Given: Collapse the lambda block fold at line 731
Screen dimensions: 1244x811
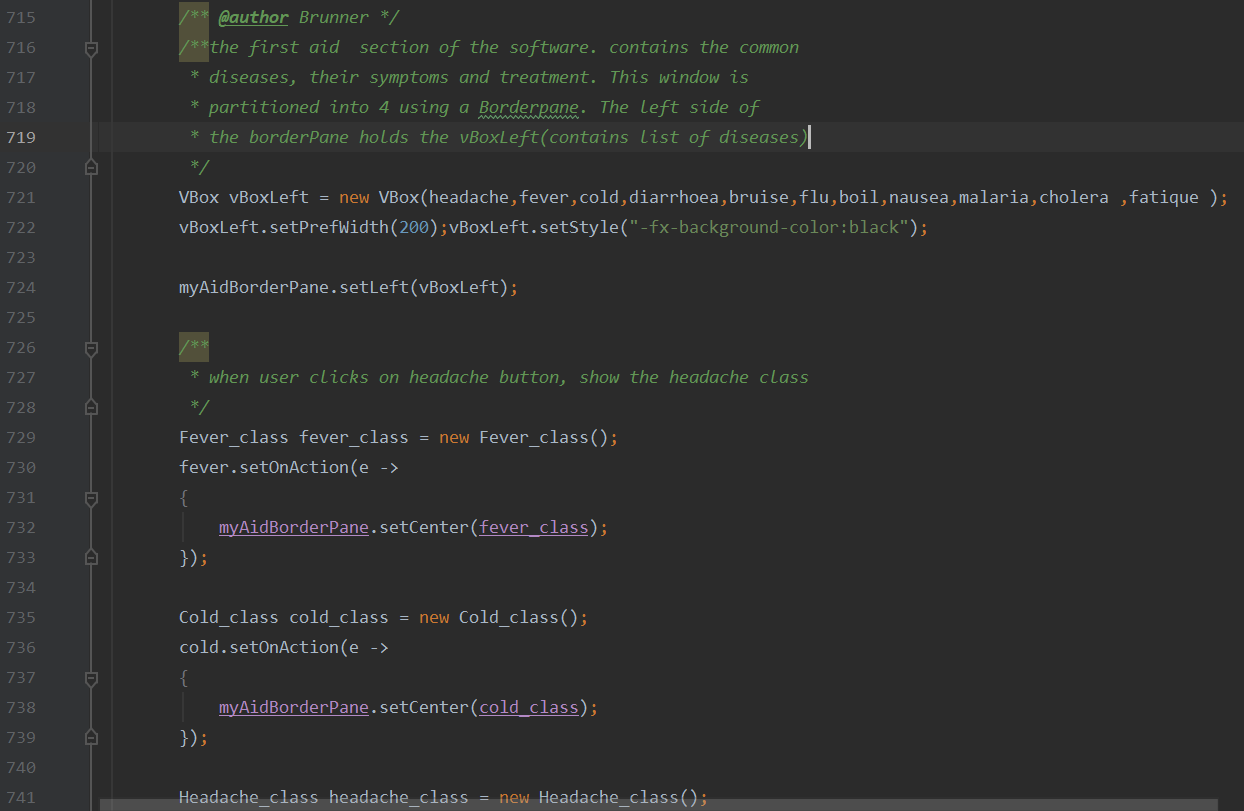Looking at the screenshot, I should tap(91, 497).
